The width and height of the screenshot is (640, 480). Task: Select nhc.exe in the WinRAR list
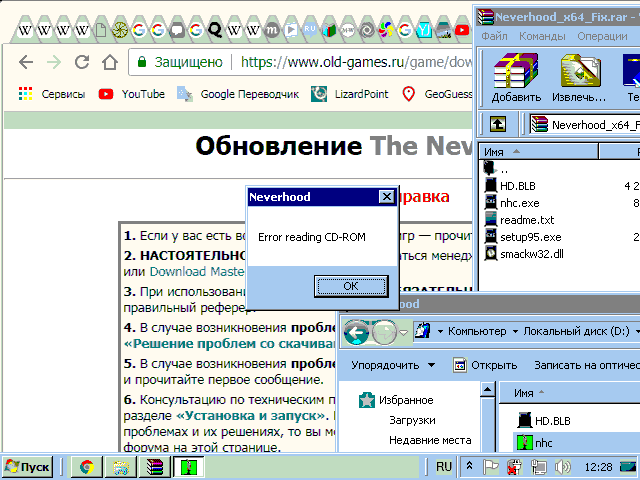pyautogui.click(x=511, y=203)
